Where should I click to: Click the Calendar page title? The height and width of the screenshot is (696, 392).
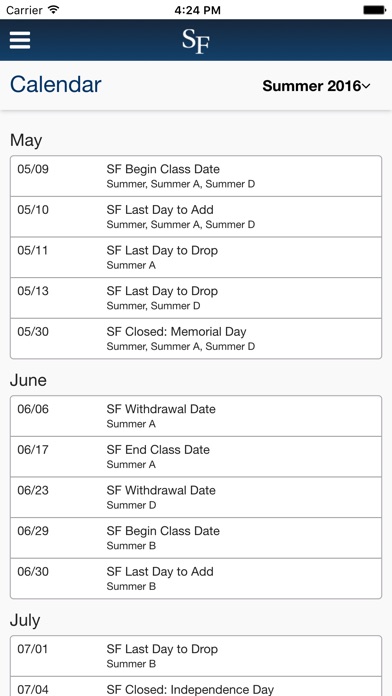point(56,84)
